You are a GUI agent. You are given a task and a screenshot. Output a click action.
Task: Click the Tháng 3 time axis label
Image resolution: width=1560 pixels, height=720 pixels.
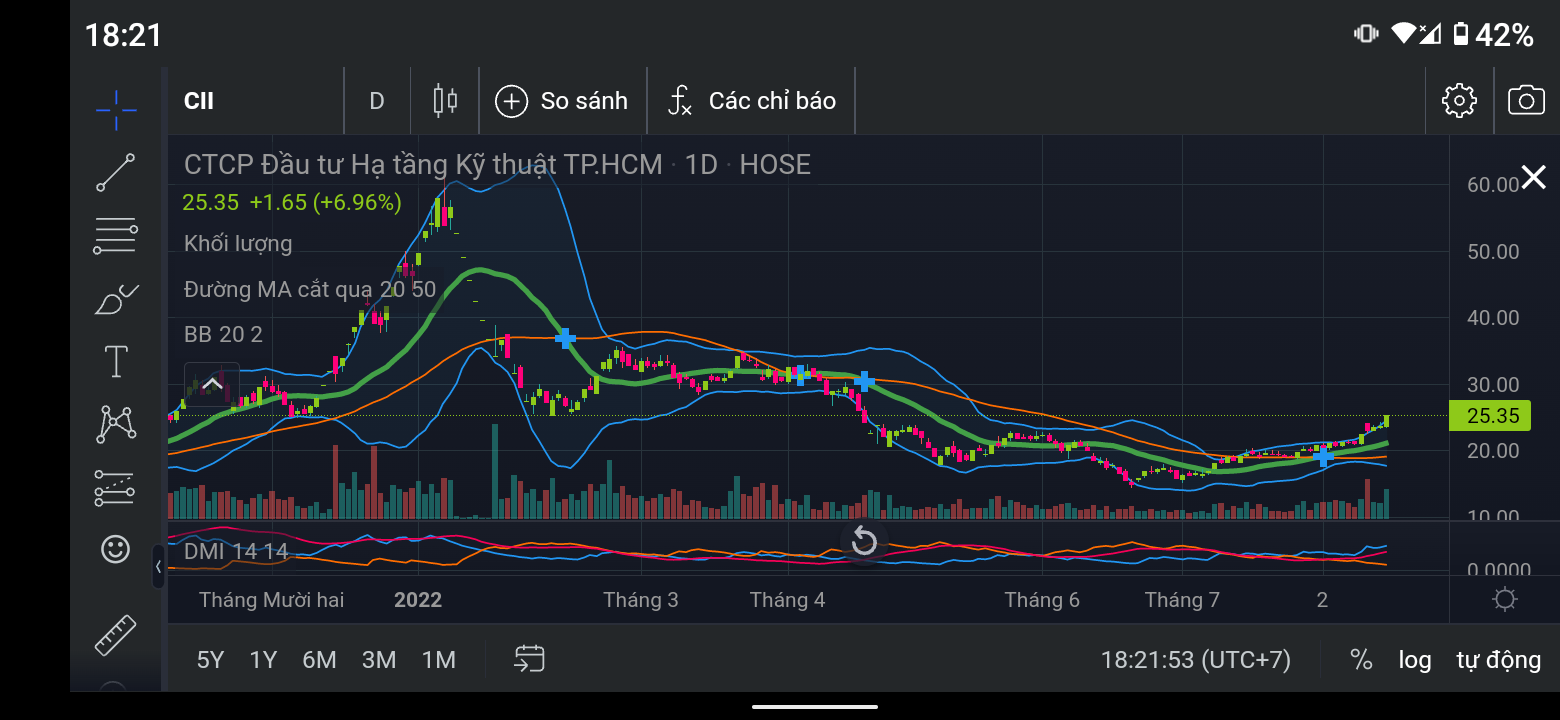pyautogui.click(x=640, y=600)
